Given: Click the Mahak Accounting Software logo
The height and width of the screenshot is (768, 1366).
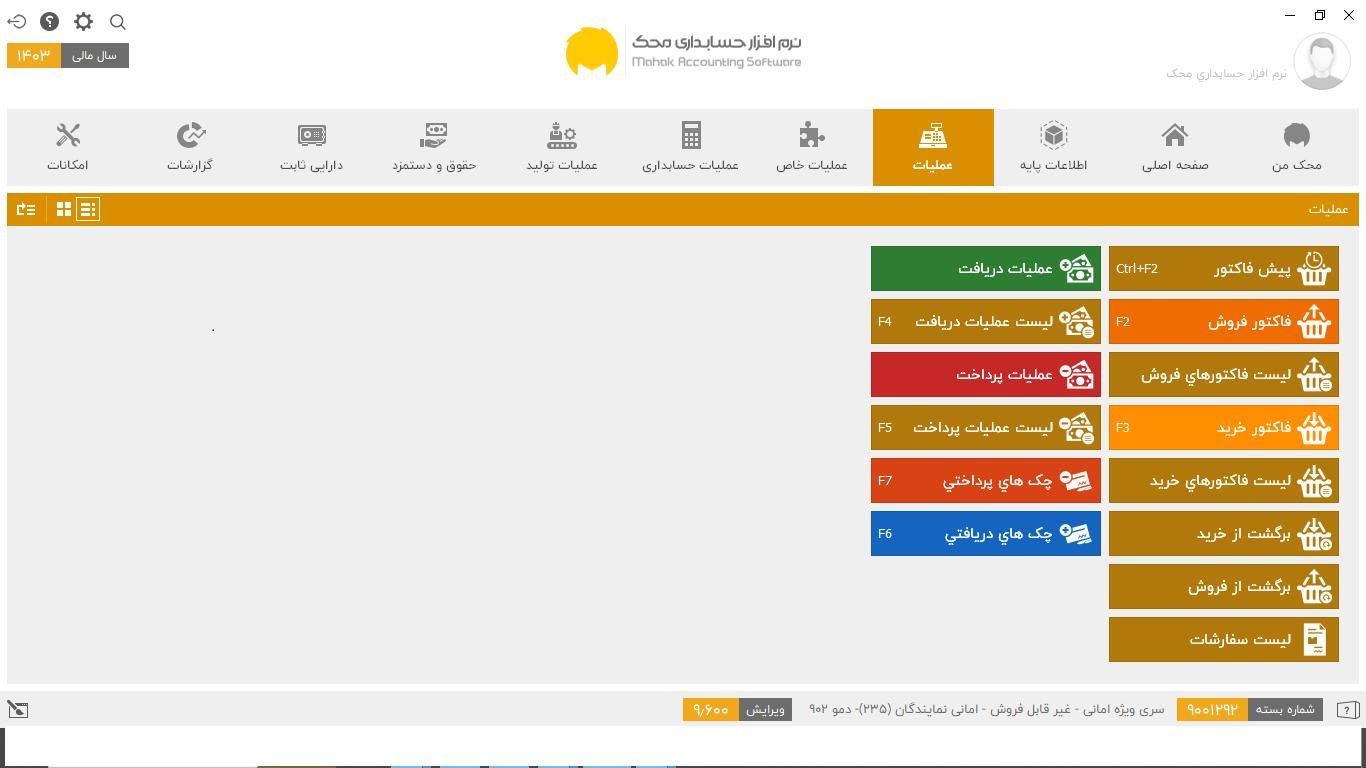Looking at the screenshot, I should [684, 52].
